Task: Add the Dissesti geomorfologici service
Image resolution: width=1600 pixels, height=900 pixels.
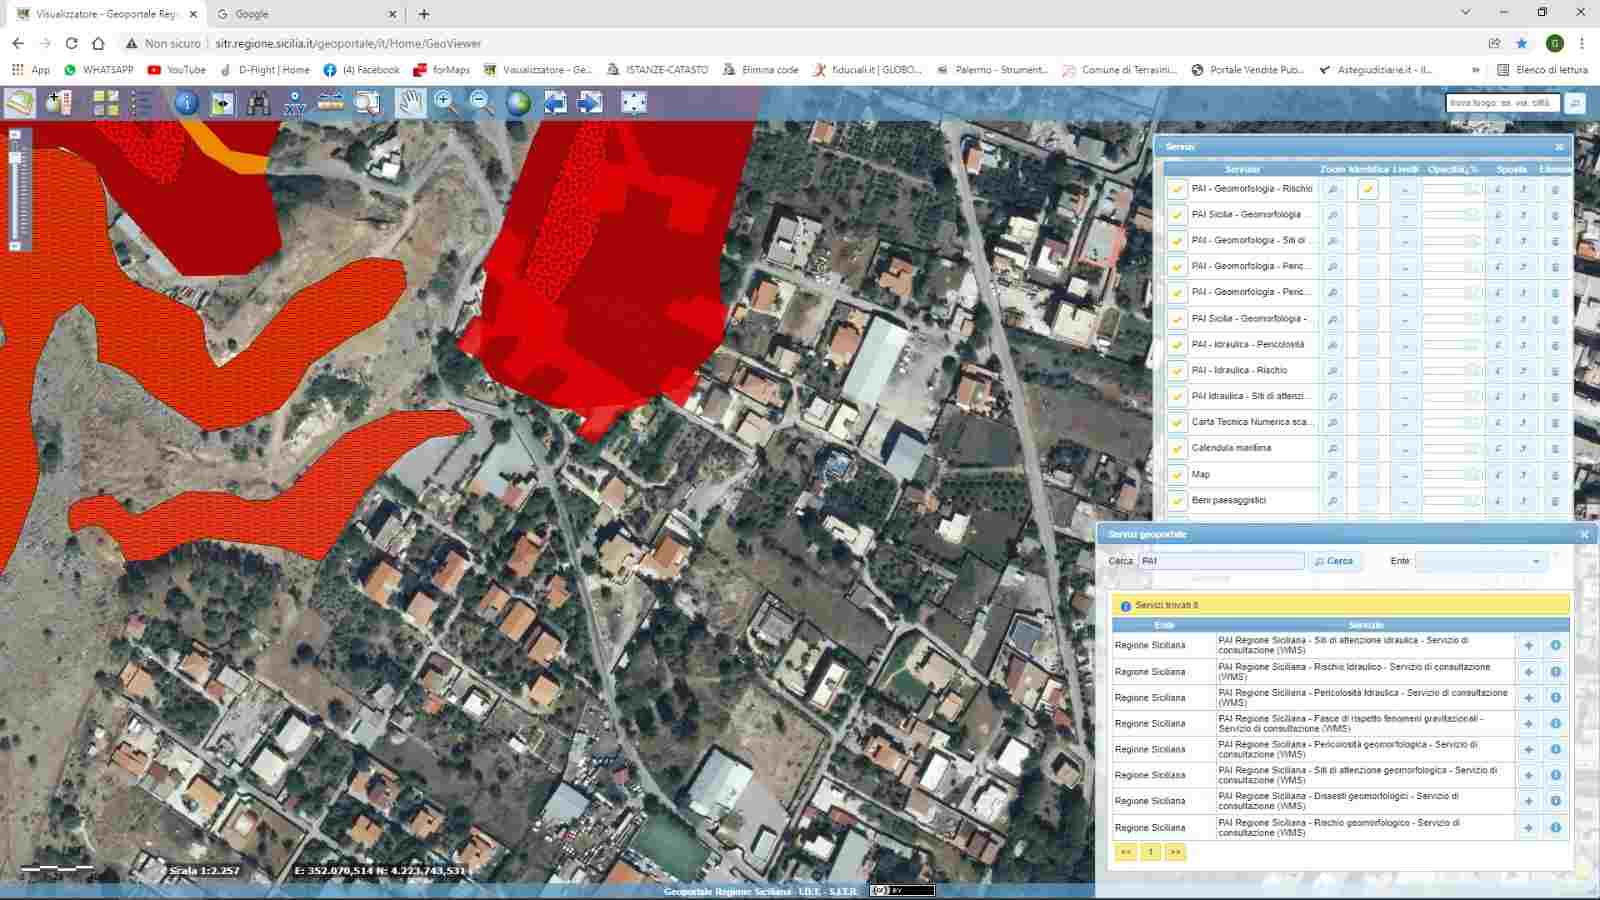Action: click(1528, 801)
